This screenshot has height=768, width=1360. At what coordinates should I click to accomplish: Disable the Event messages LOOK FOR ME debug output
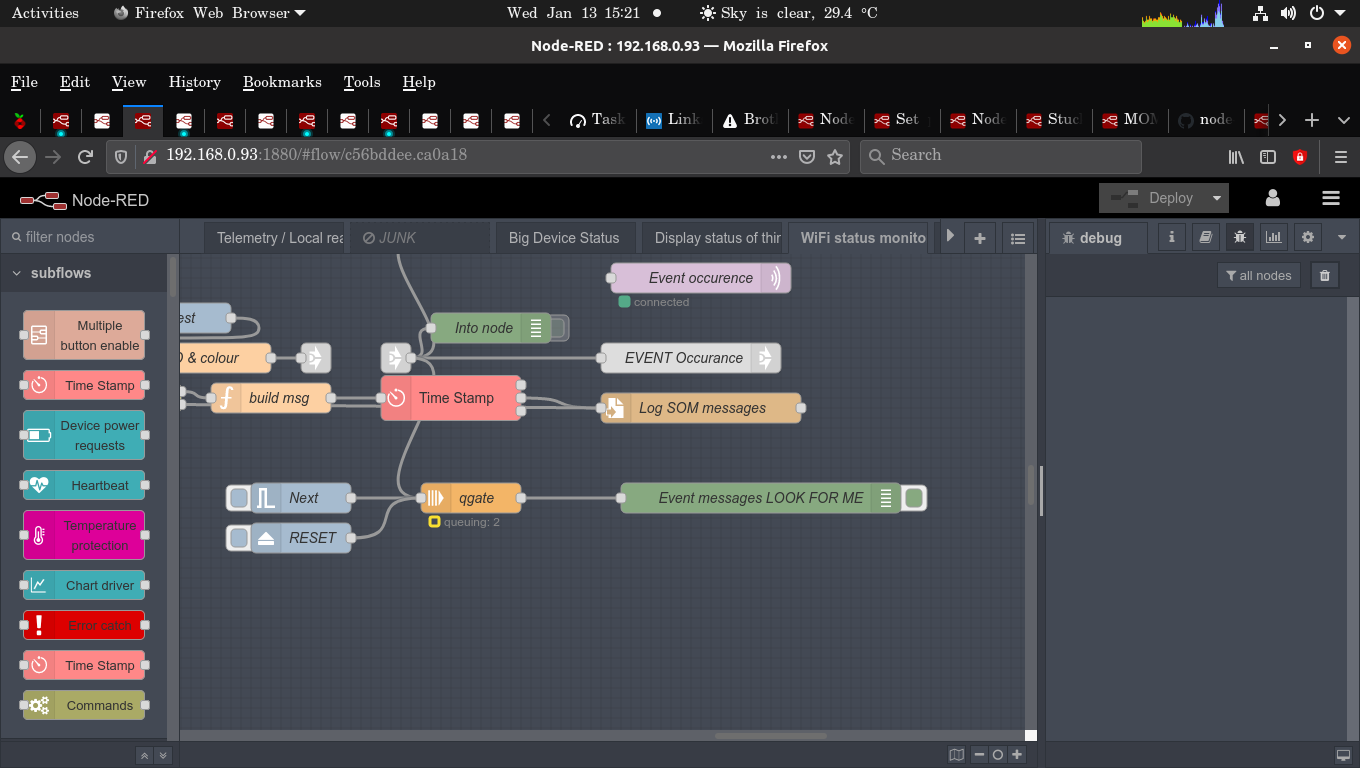click(x=913, y=497)
